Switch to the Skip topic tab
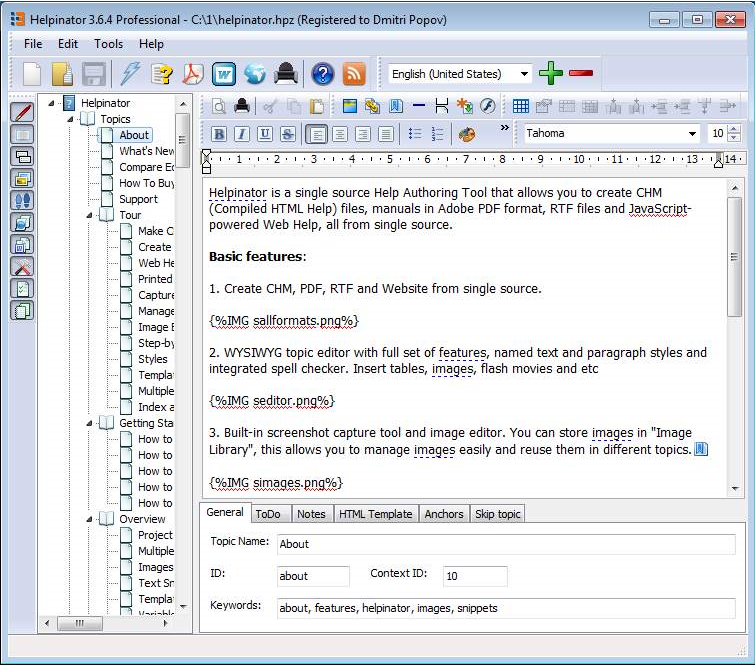The image size is (755, 666). coord(498,514)
